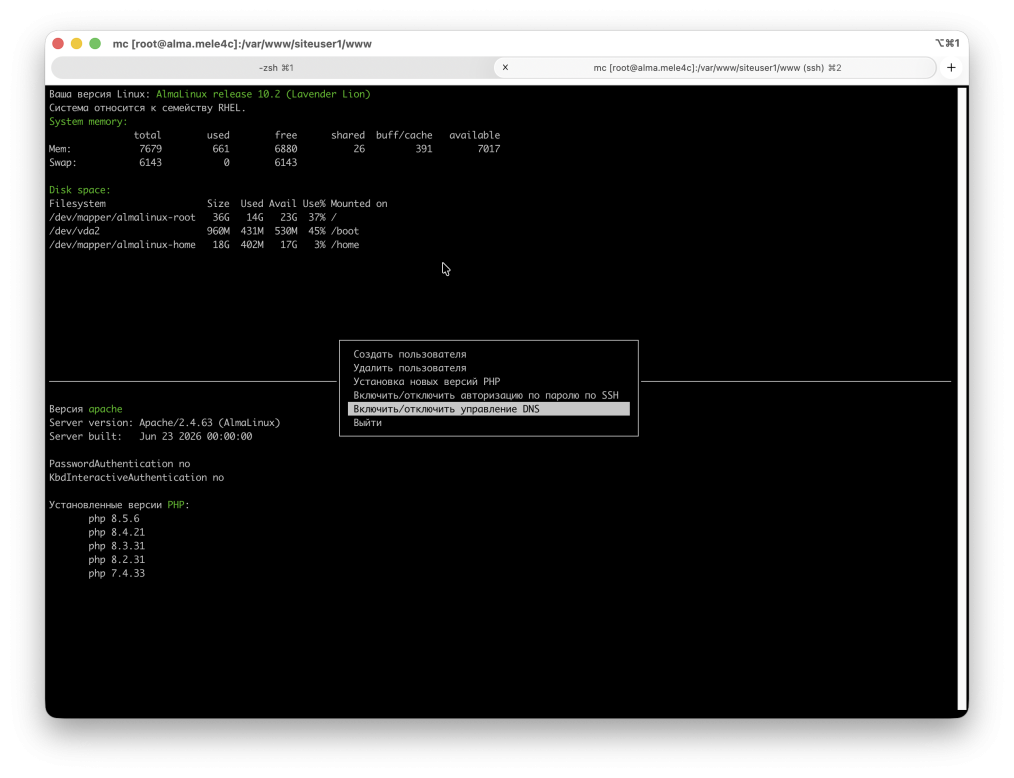Click '/dev/mapper/almalinux-root' filesystem row
The image size is (1014, 778).
[x=193, y=217]
